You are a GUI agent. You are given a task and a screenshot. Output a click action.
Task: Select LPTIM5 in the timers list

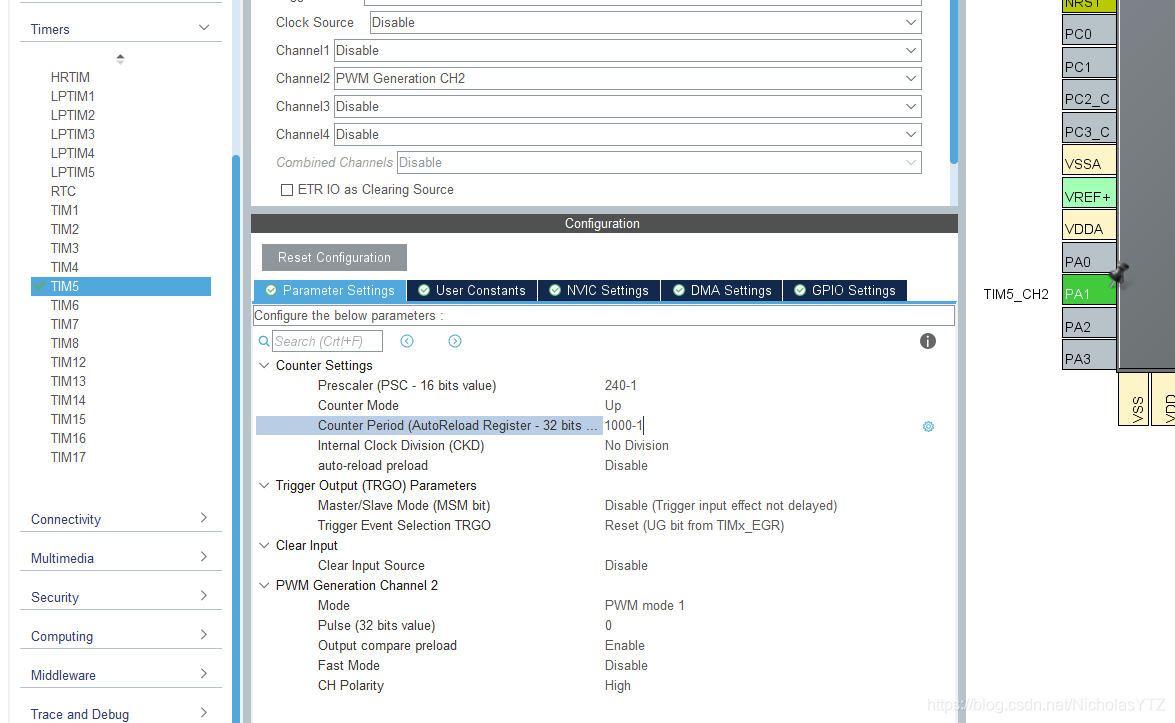coord(73,172)
